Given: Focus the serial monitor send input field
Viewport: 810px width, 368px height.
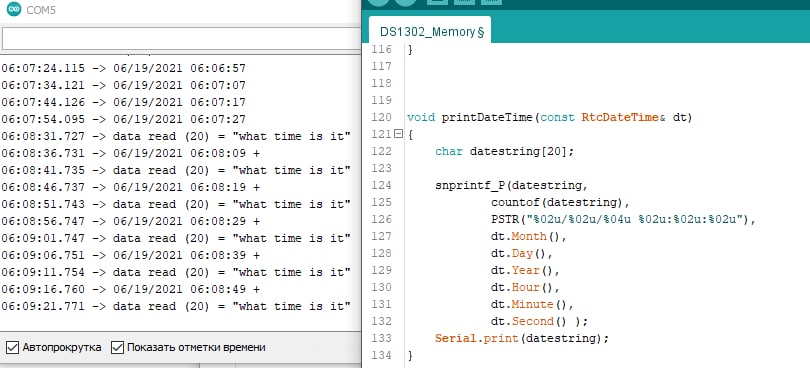Looking at the screenshot, I should (x=181, y=39).
